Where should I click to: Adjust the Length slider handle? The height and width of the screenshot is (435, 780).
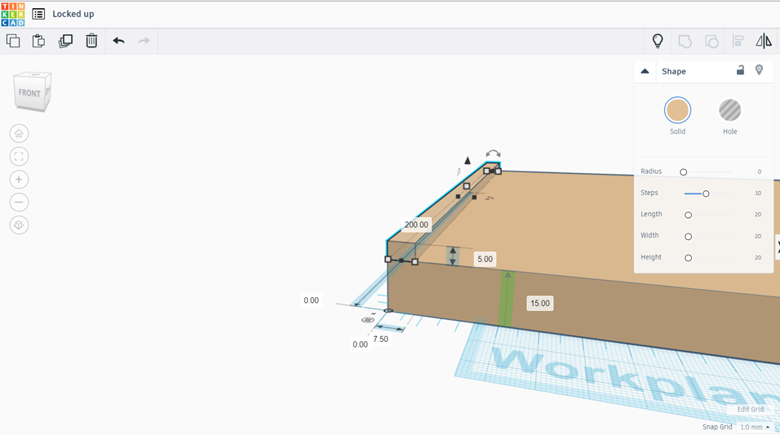(688, 215)
